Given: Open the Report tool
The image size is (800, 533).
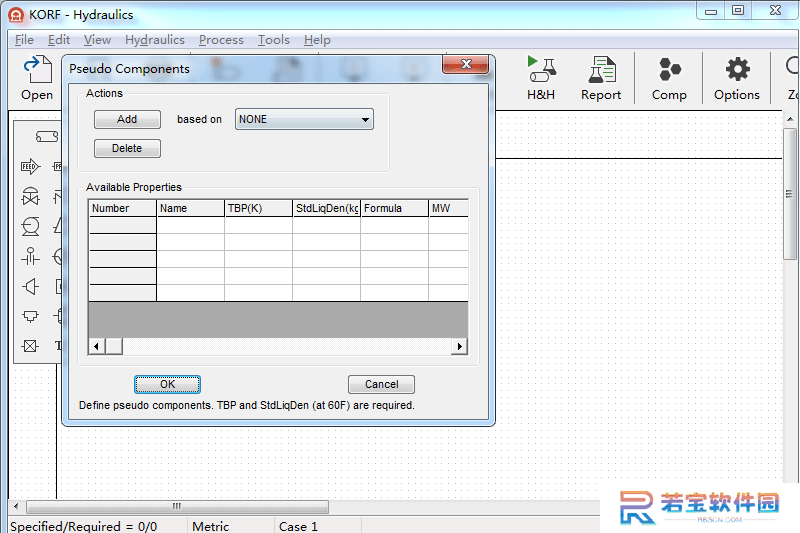Looking at the screenshot, I should (601, 78).
